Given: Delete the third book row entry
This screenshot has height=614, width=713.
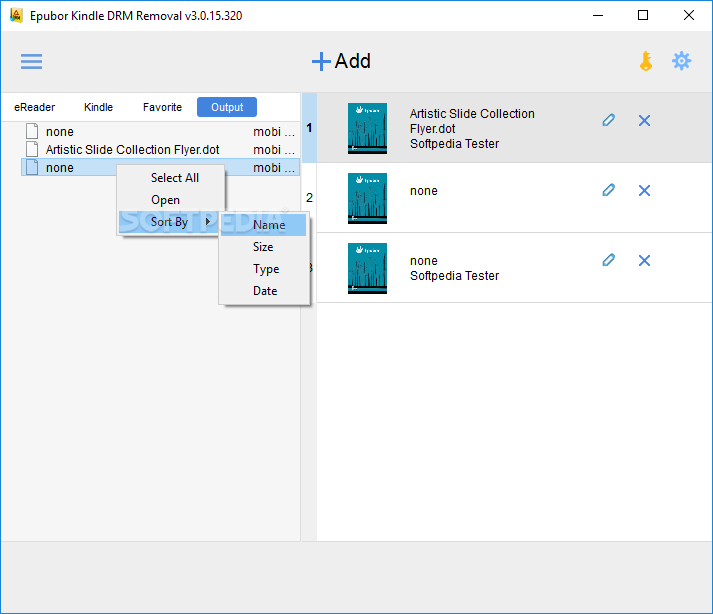Looking at the screenshot, I should (644, 261).
